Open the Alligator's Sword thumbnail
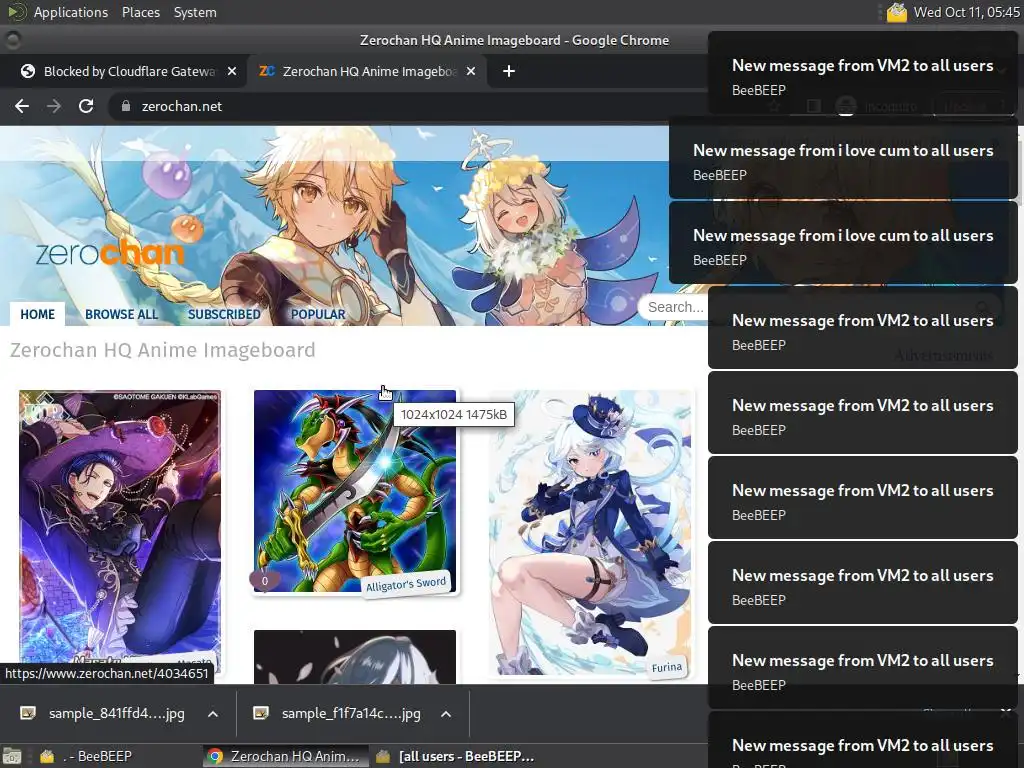Viewport: 1024px width, 768px height. (x=355, y=491)
